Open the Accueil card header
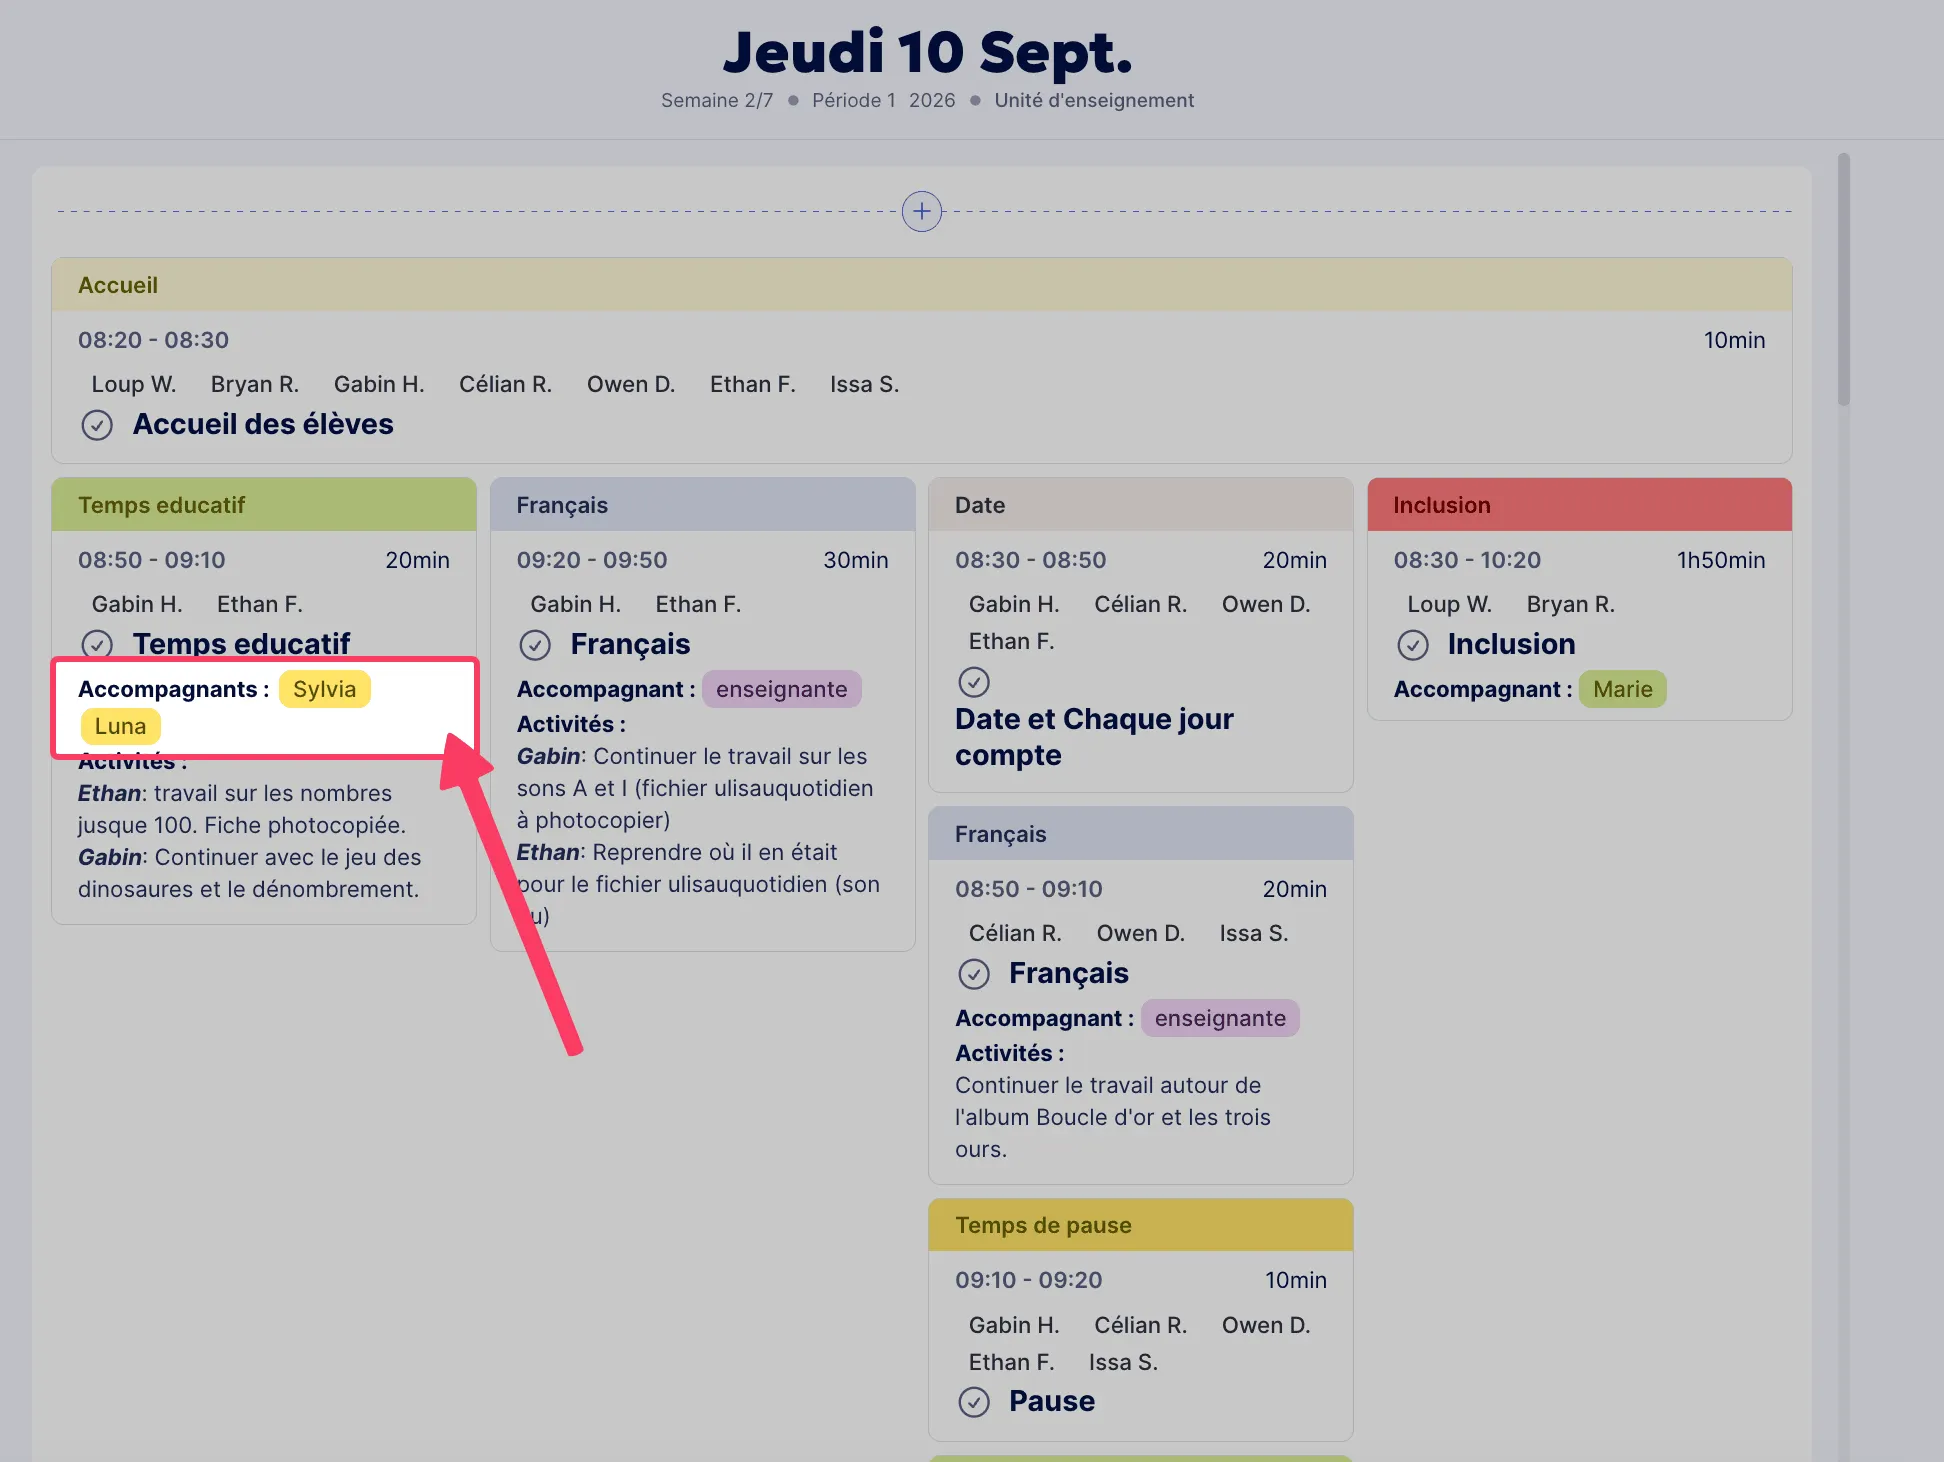 pos(921,285)
